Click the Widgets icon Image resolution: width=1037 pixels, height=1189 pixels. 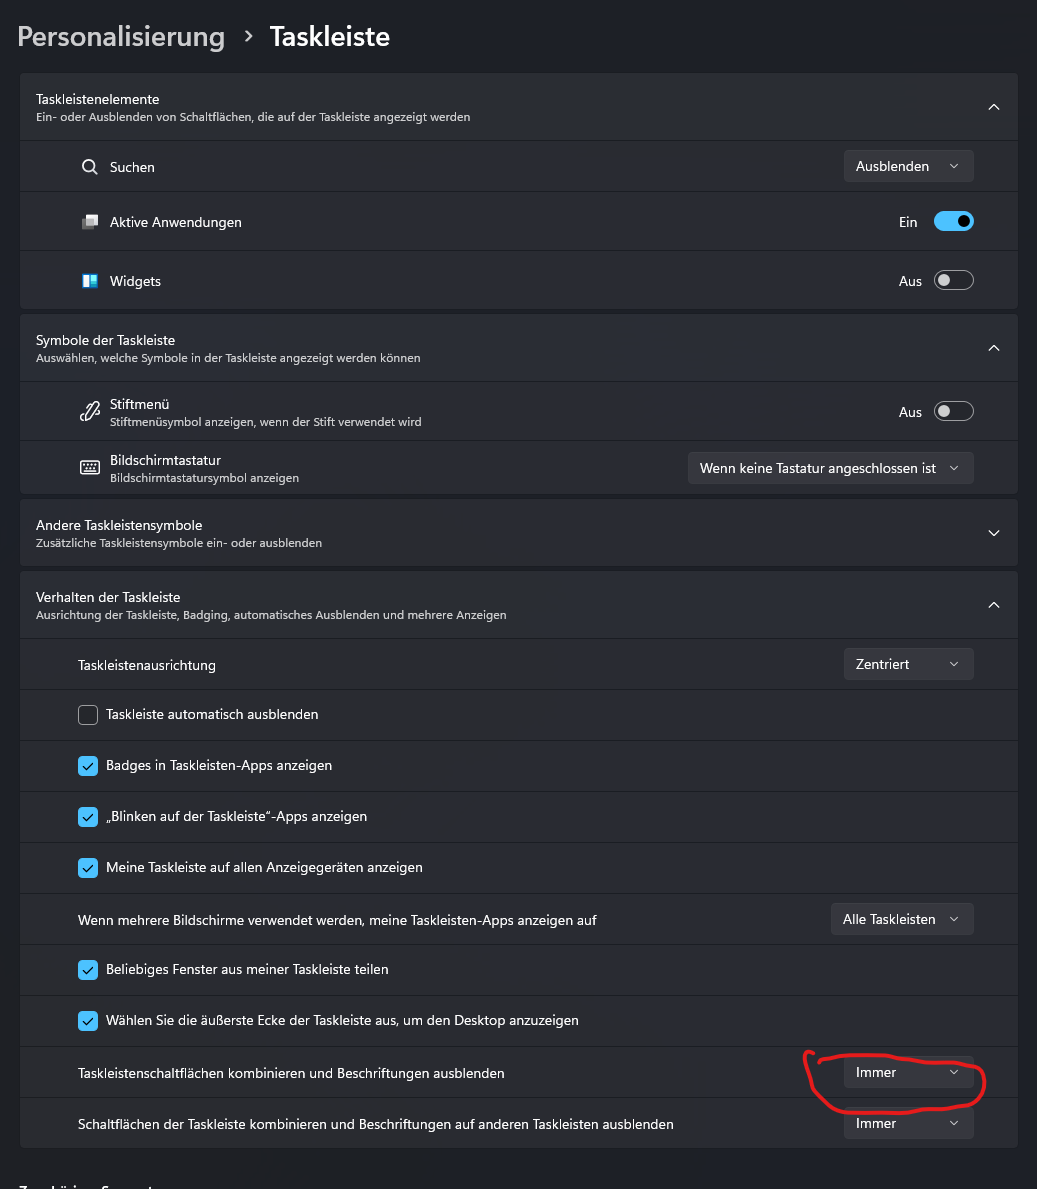click(90, 281)
